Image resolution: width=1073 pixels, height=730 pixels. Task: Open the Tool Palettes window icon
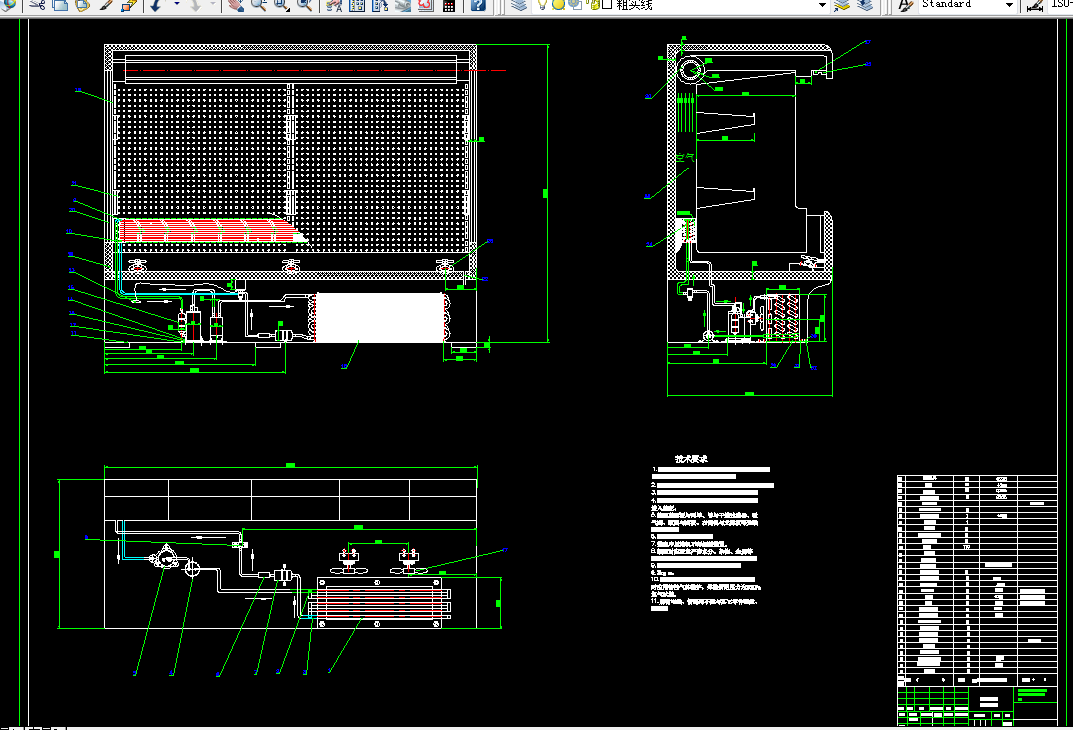380,5
